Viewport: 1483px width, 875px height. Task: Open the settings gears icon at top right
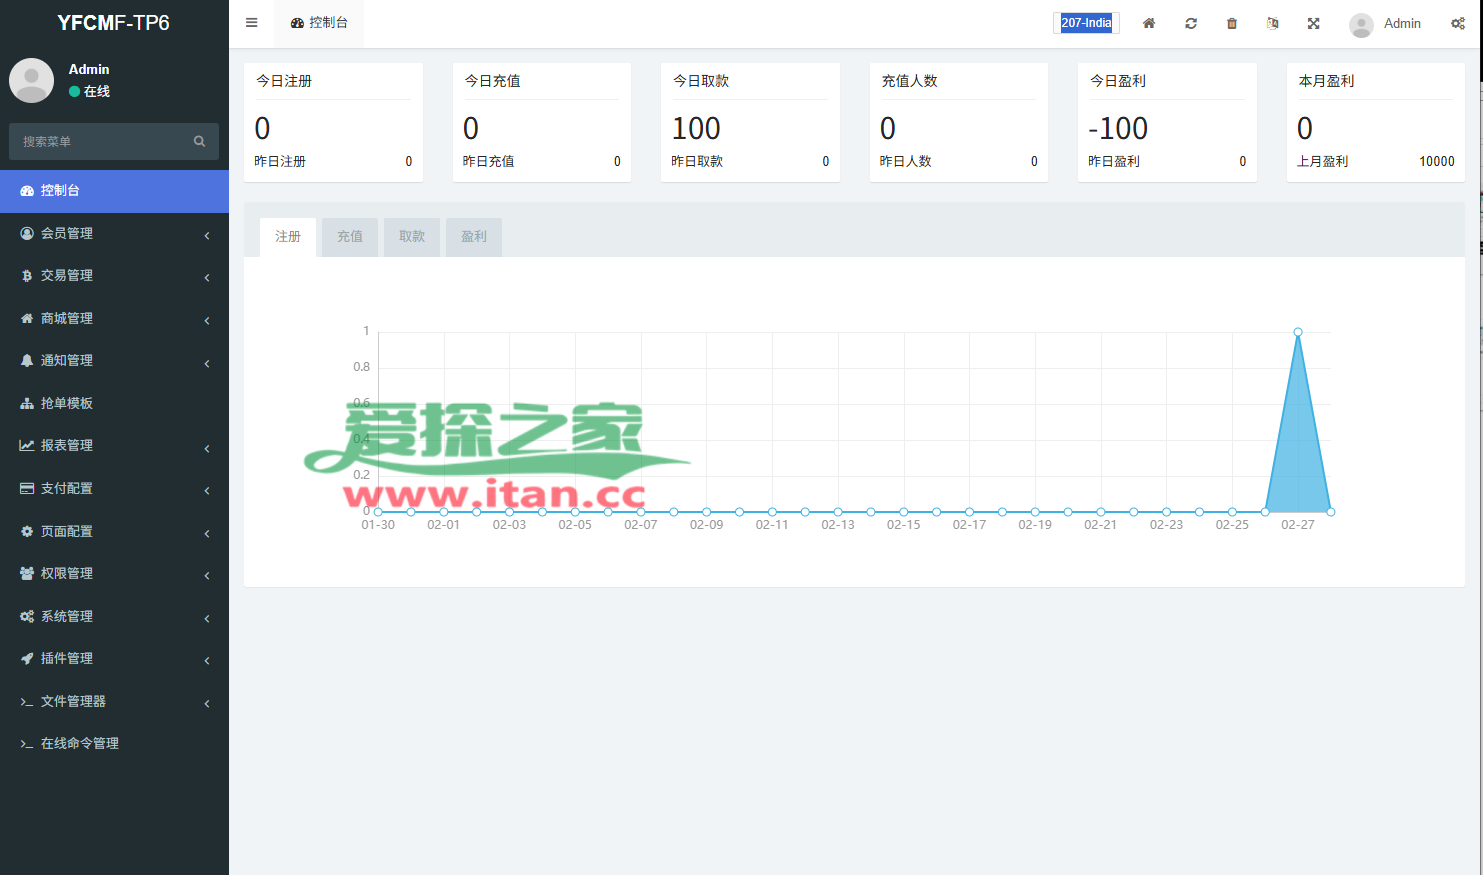pyautogui.click(x=1458, y=24)
